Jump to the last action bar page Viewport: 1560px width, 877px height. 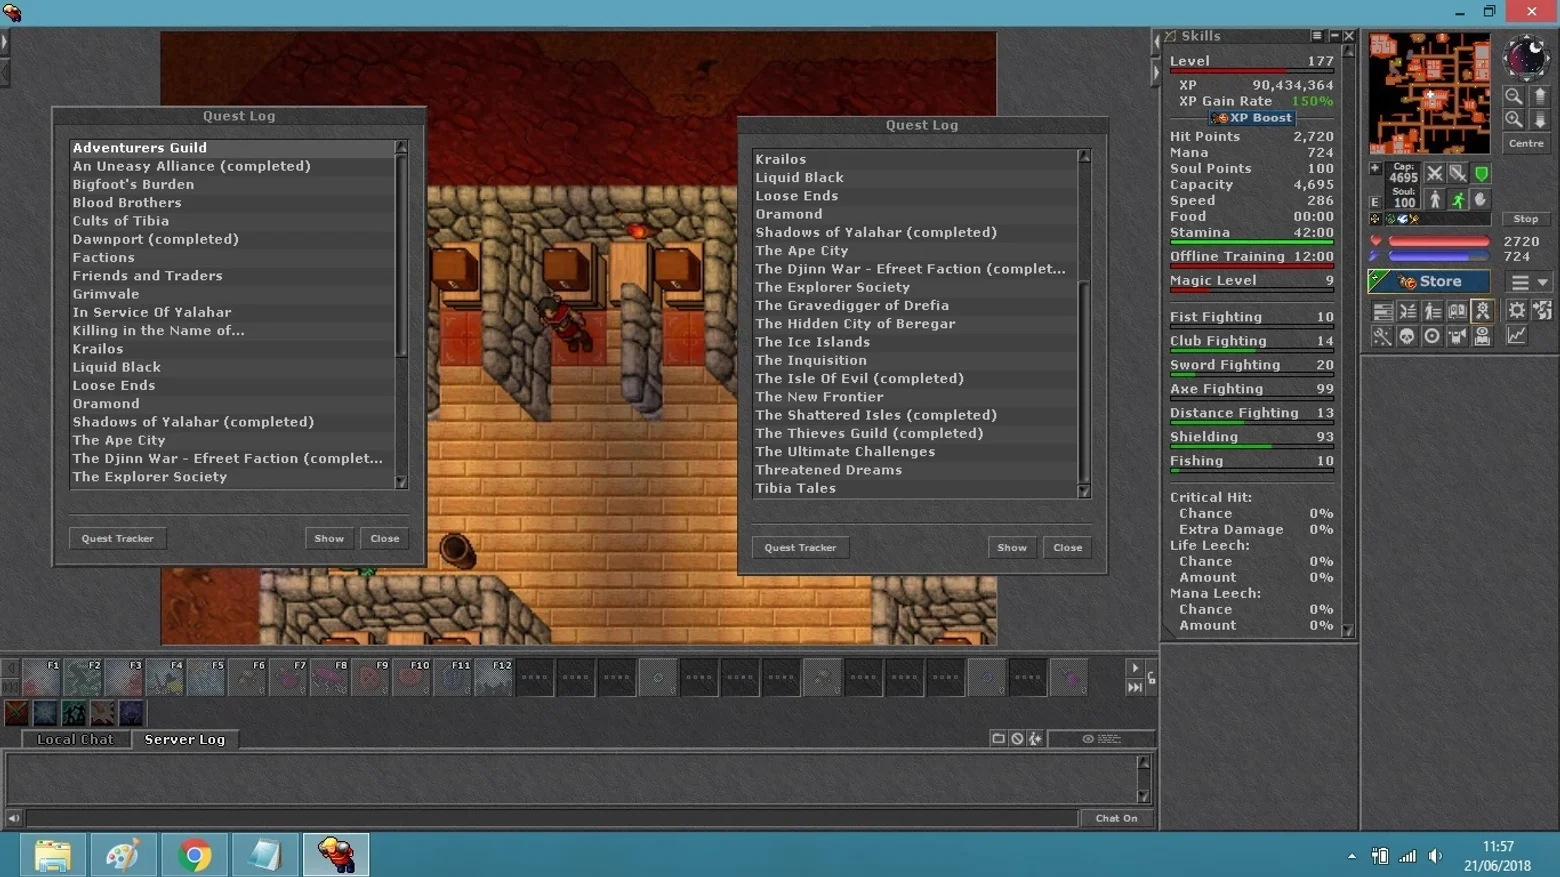[1135, 687]
